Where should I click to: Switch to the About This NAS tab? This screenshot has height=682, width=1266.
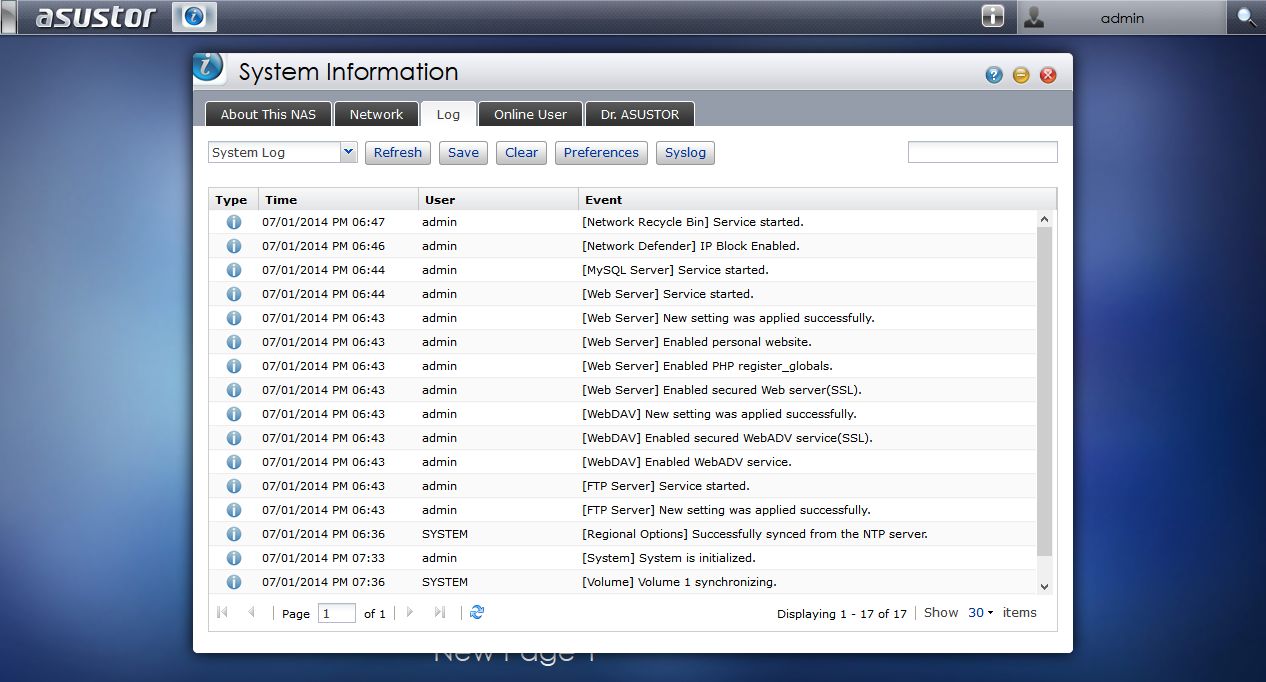point(268,114)
